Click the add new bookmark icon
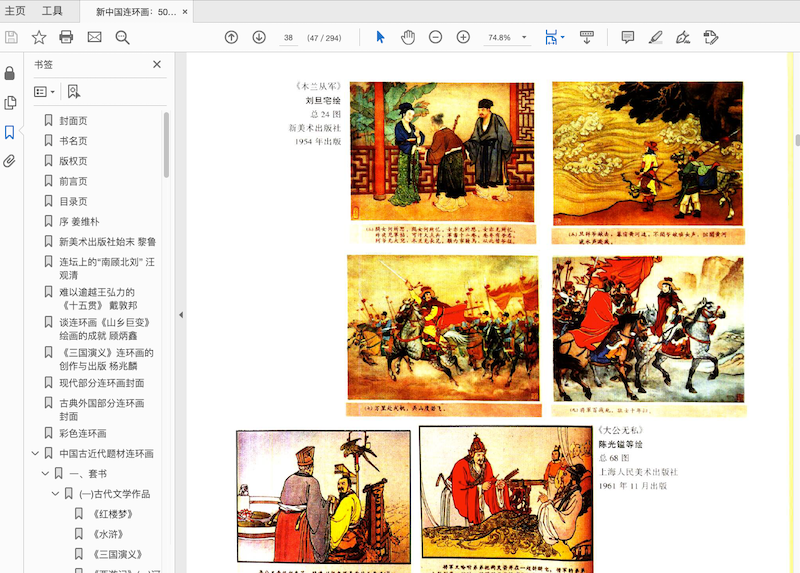The width and height of the screenshot is (800, 573). pyautogui.click(x=74, y=92)
